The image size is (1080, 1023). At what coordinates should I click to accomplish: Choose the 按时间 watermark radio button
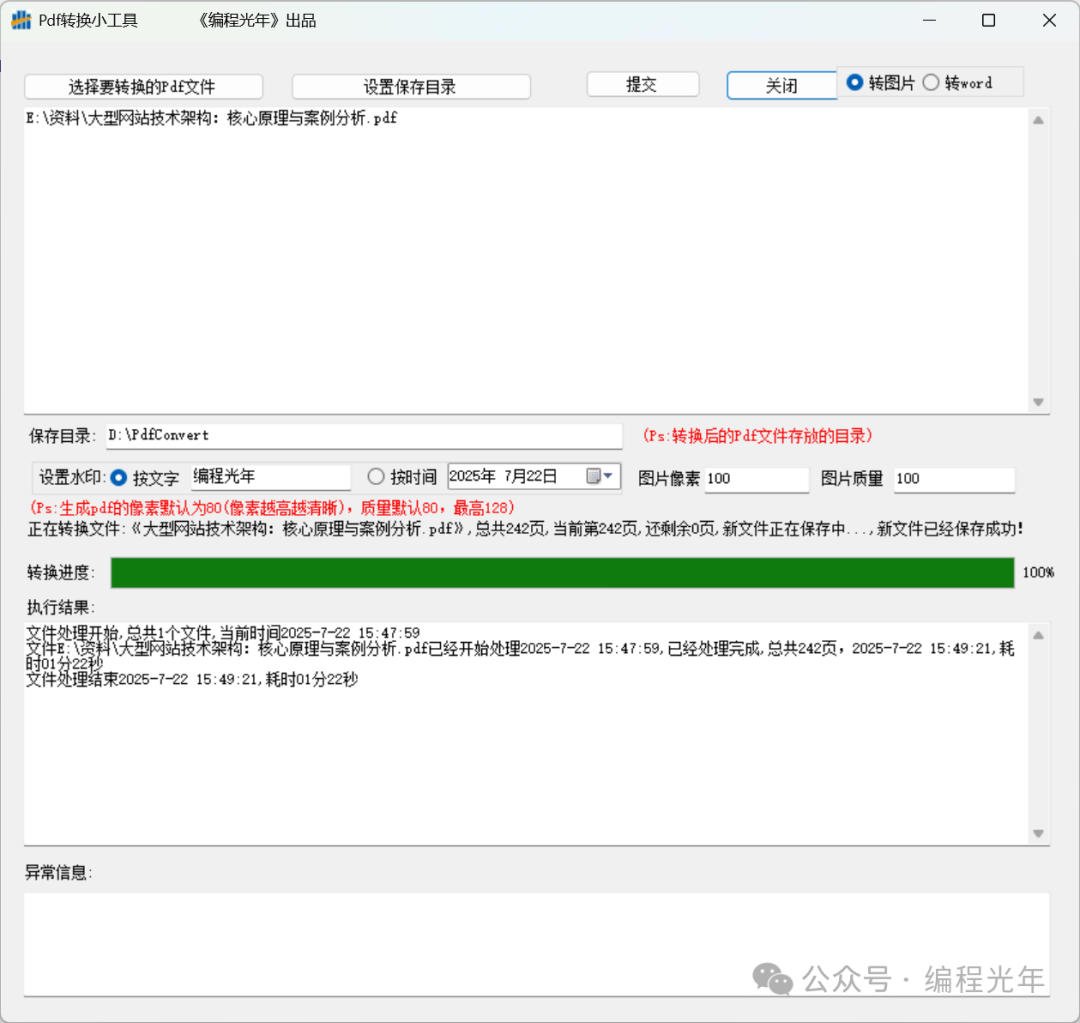(376, 477)
